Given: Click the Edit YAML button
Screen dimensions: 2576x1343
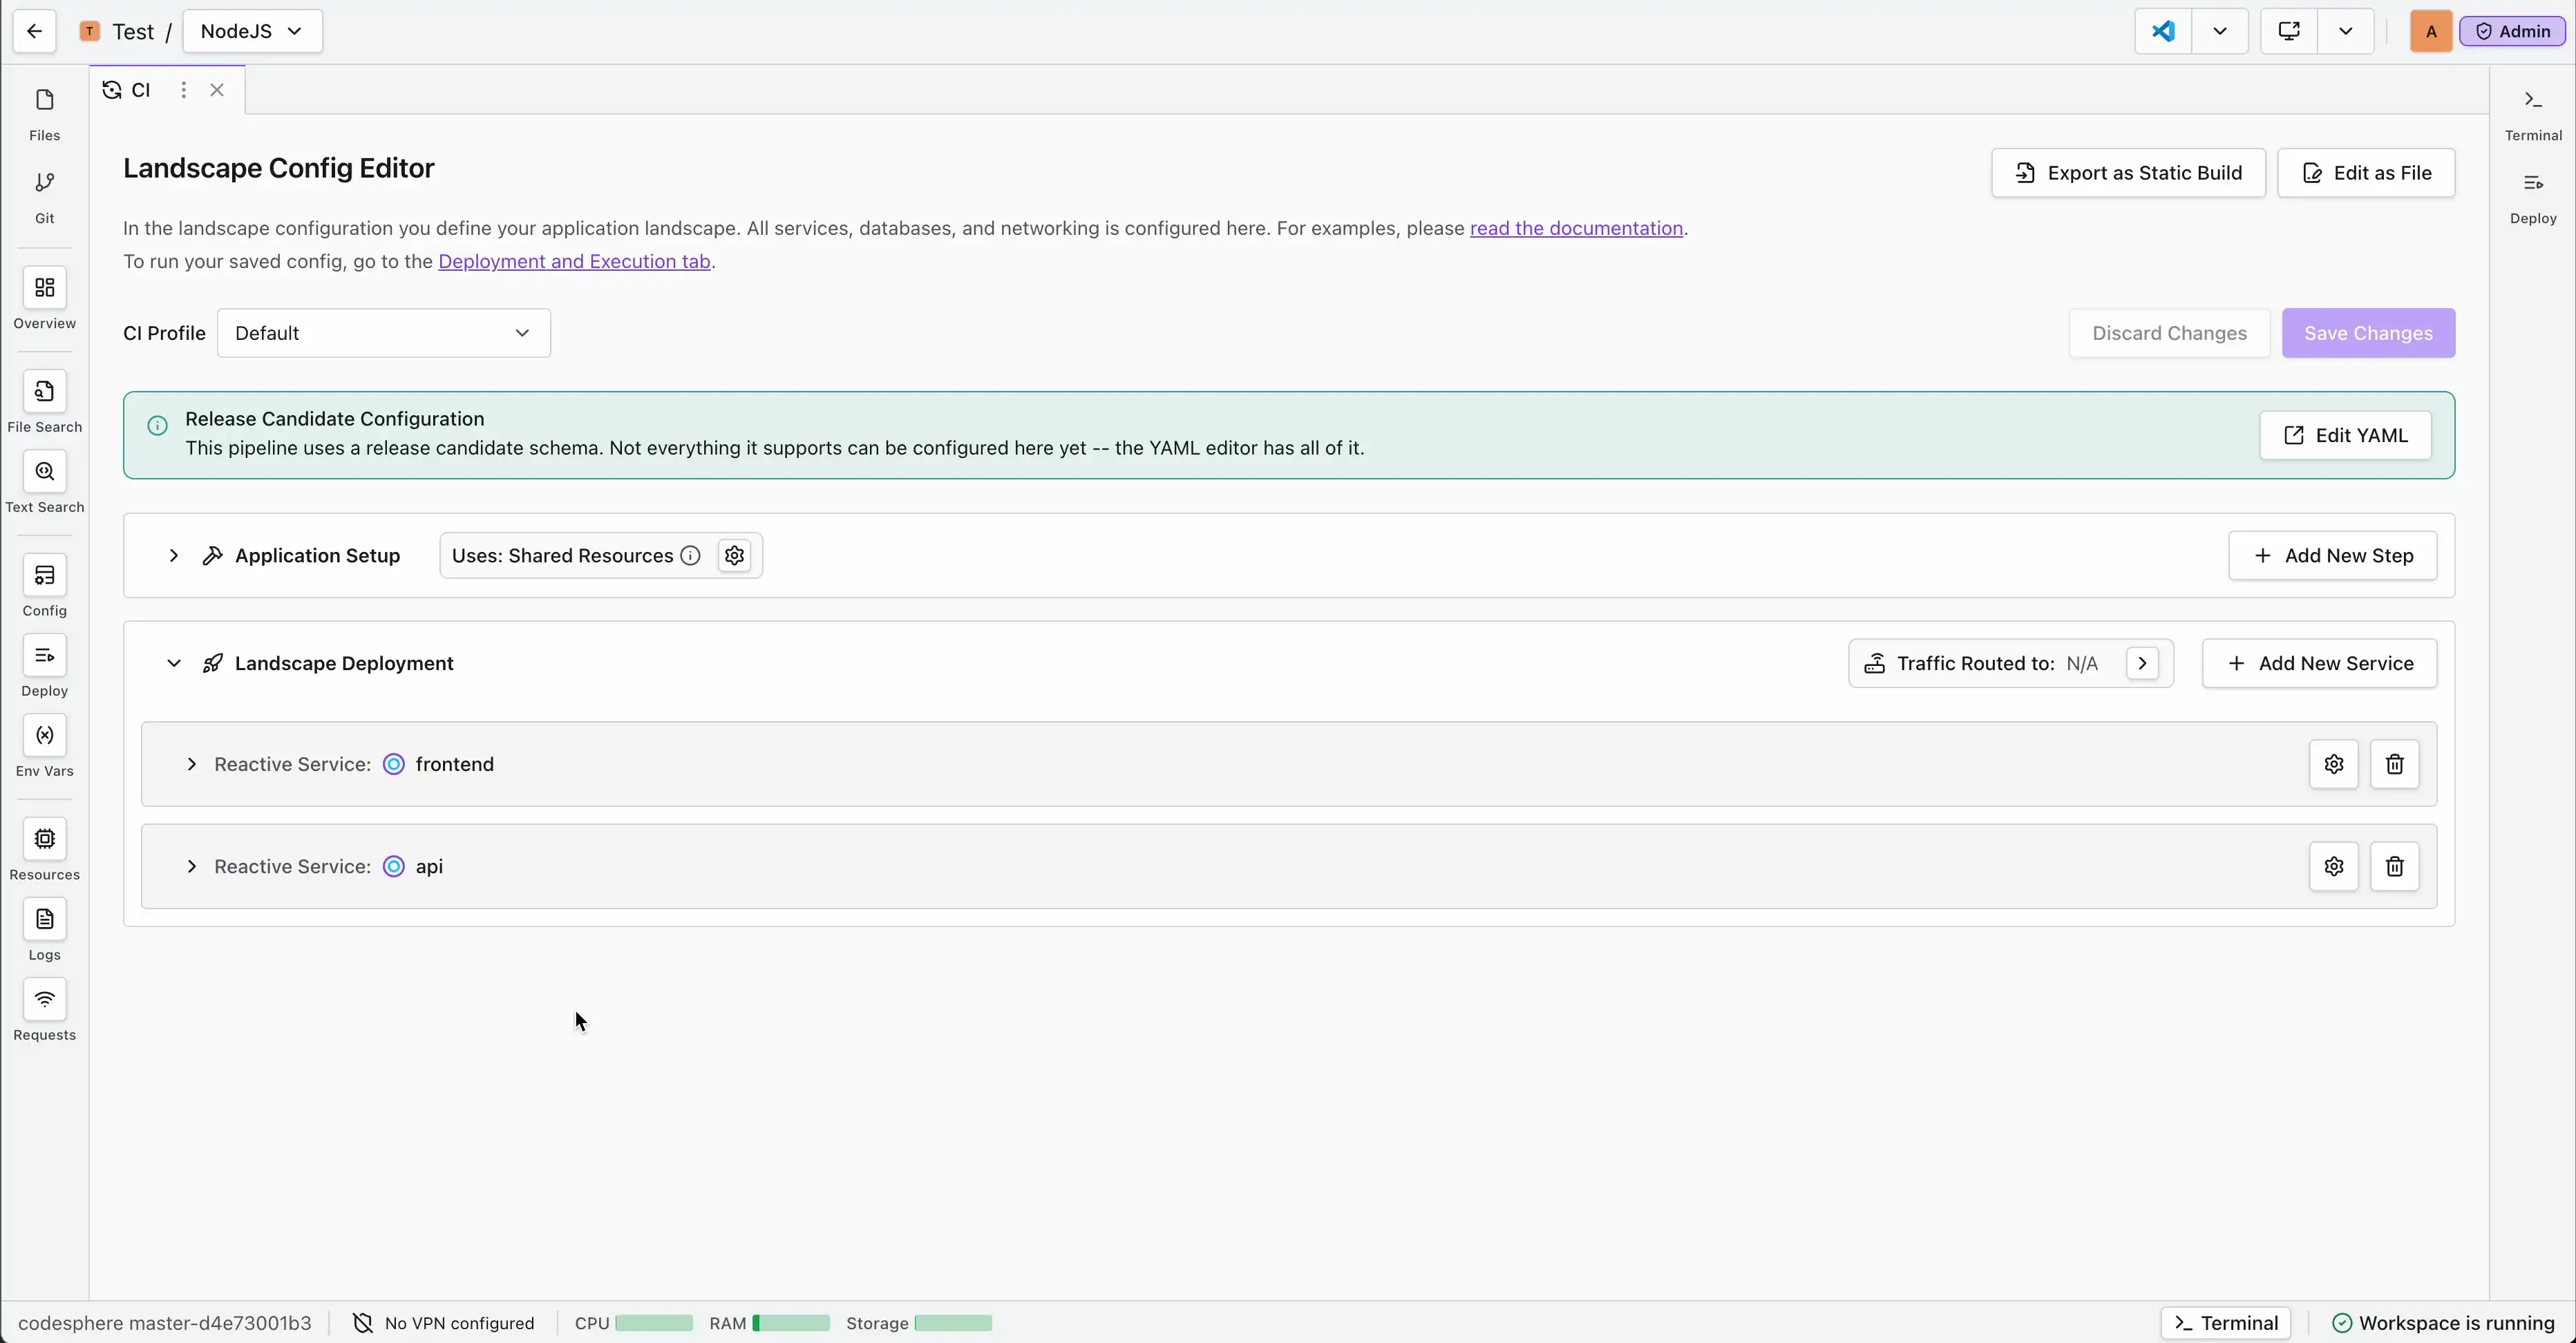Looking at the screenshot, I should click(x=2345, y=435).
